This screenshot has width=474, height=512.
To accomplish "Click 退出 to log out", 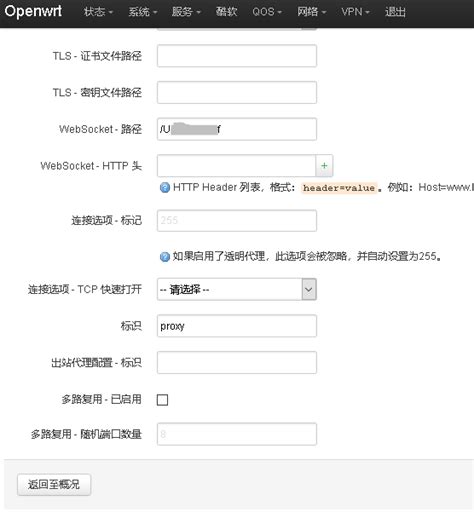I will coord(395,12).
